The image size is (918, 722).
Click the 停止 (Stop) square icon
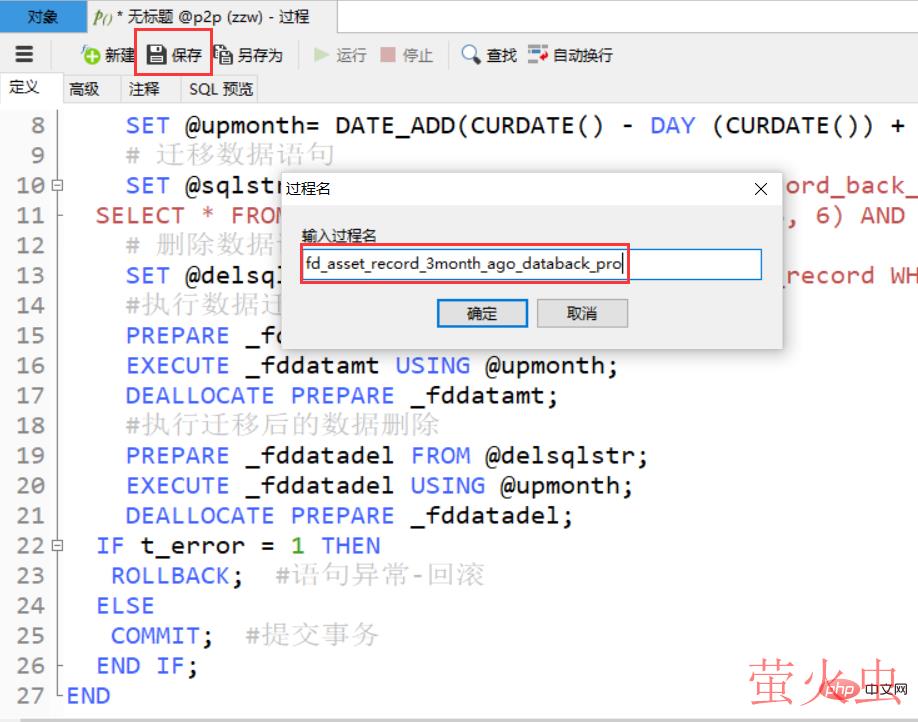pyautogui.click(x=388, y=54)
